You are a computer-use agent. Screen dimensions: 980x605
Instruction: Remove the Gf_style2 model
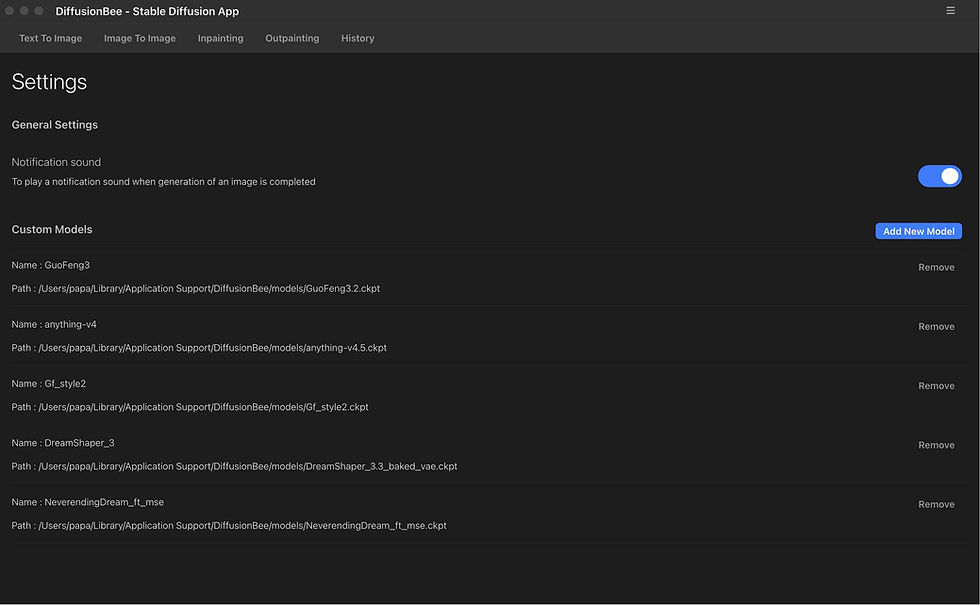click(936, 386)
